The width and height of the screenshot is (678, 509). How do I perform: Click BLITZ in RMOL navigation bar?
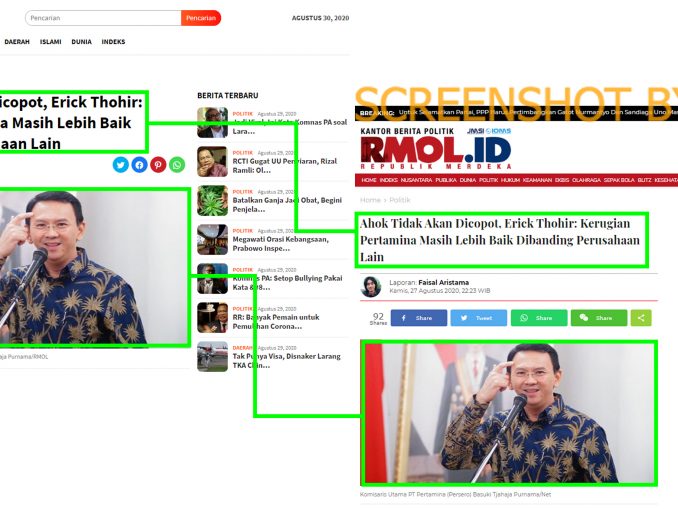[644, 180]
